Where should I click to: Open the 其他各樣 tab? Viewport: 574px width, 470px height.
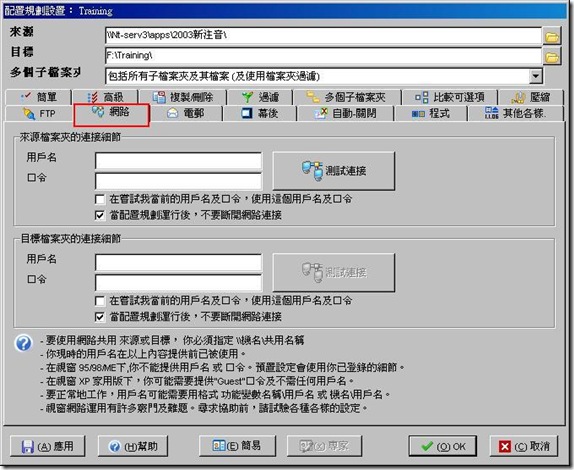tap(515, 113)
